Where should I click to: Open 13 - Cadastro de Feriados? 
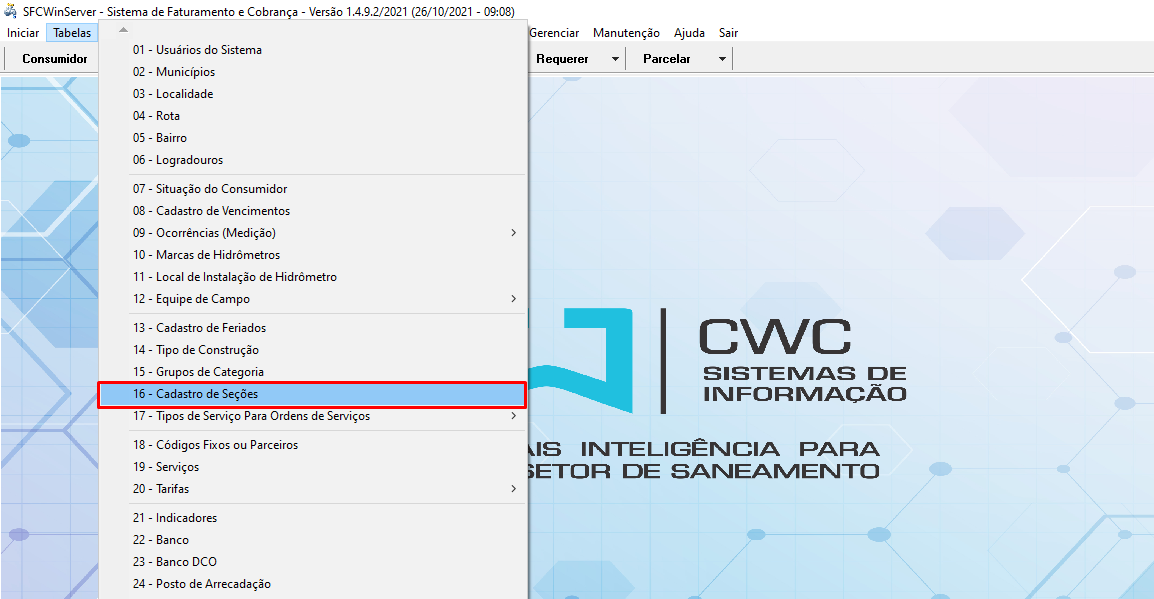199,328
